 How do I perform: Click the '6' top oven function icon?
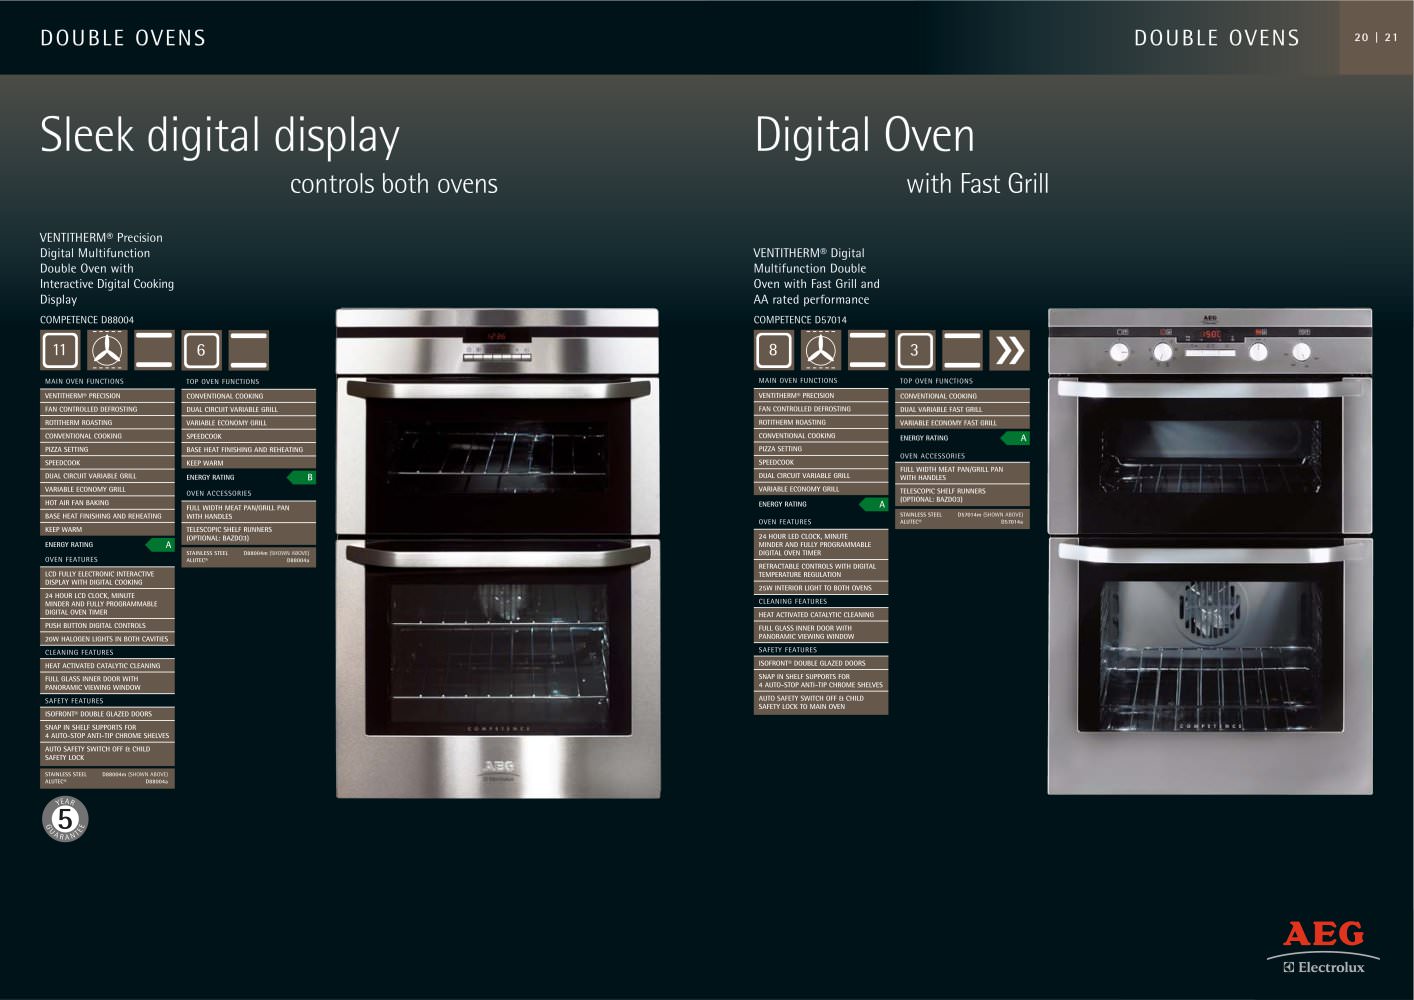click(201, 350)
